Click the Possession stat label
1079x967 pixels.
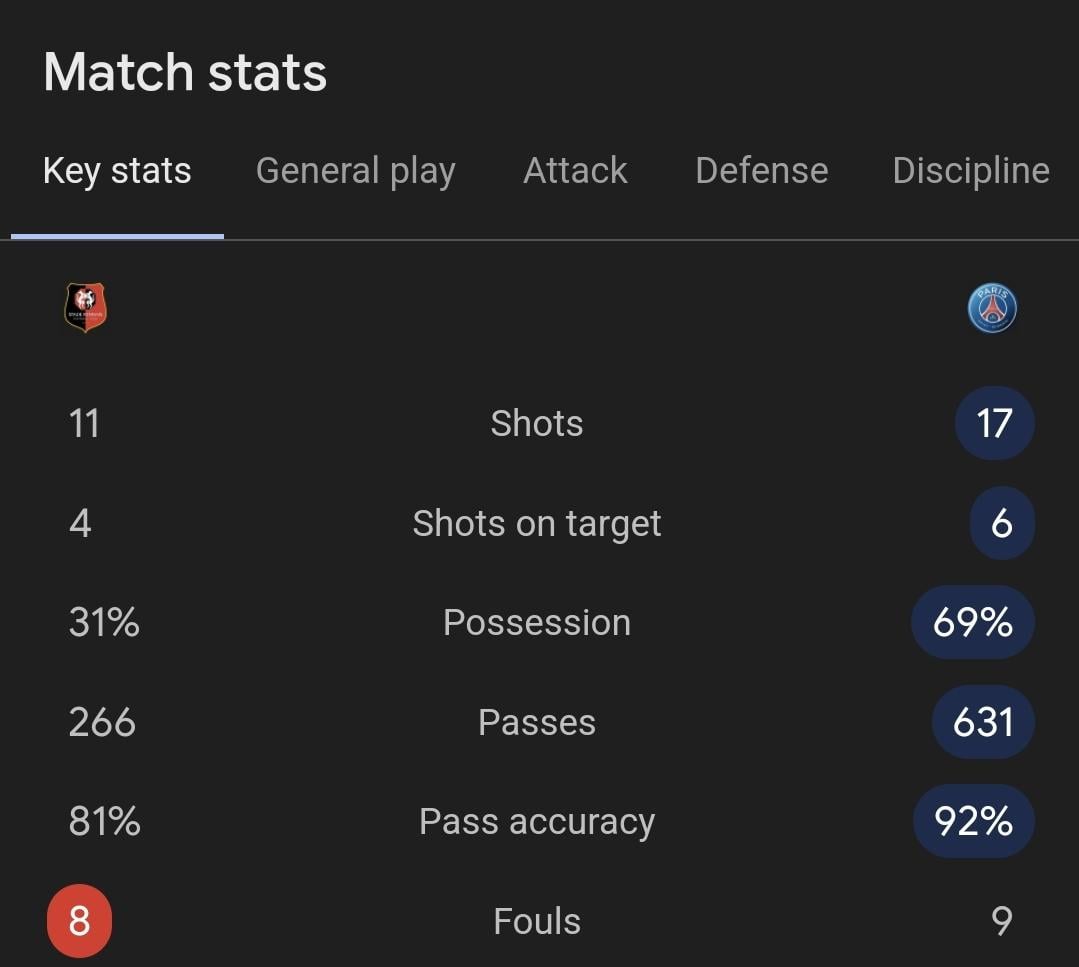tap(537, 622)
